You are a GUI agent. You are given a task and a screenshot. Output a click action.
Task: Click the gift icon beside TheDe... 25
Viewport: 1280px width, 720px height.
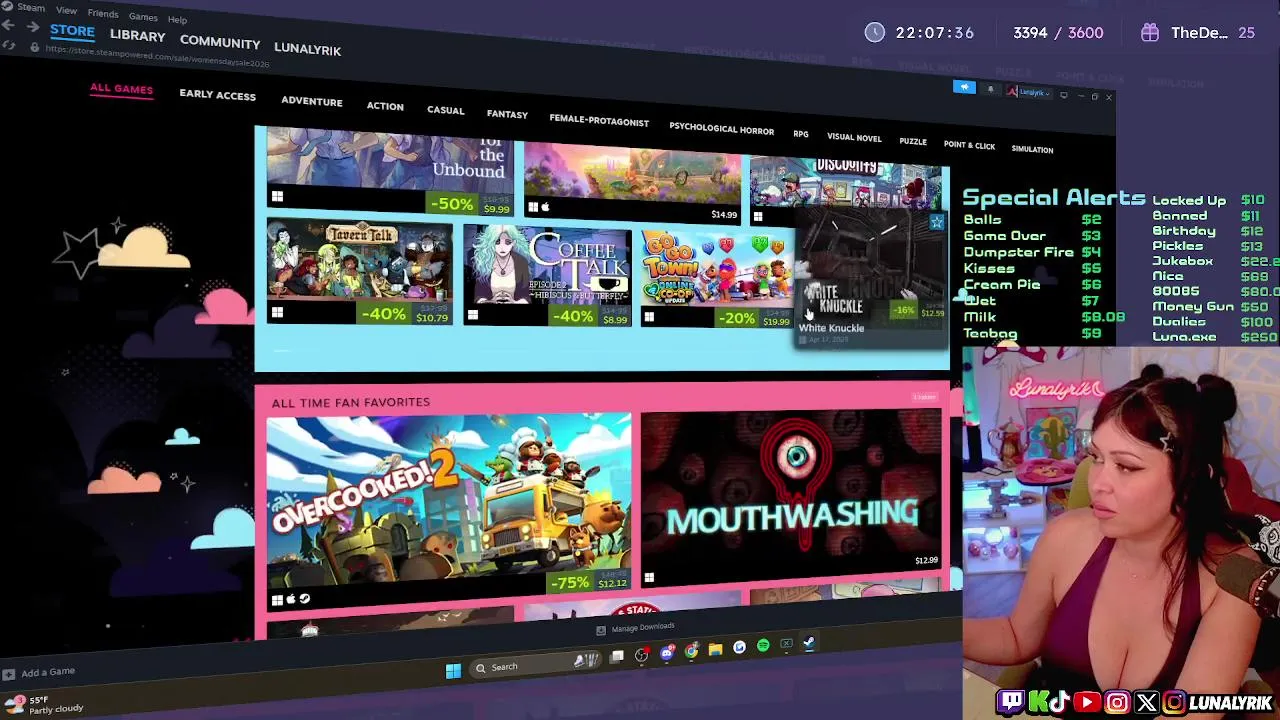[1150, 33]
